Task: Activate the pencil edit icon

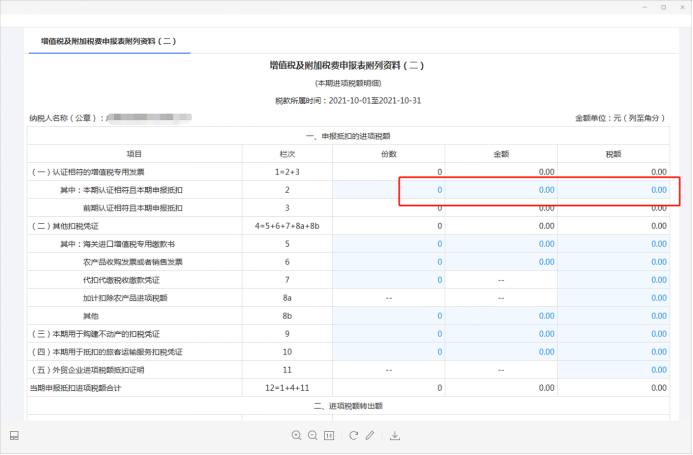Action: click(370, 436)
